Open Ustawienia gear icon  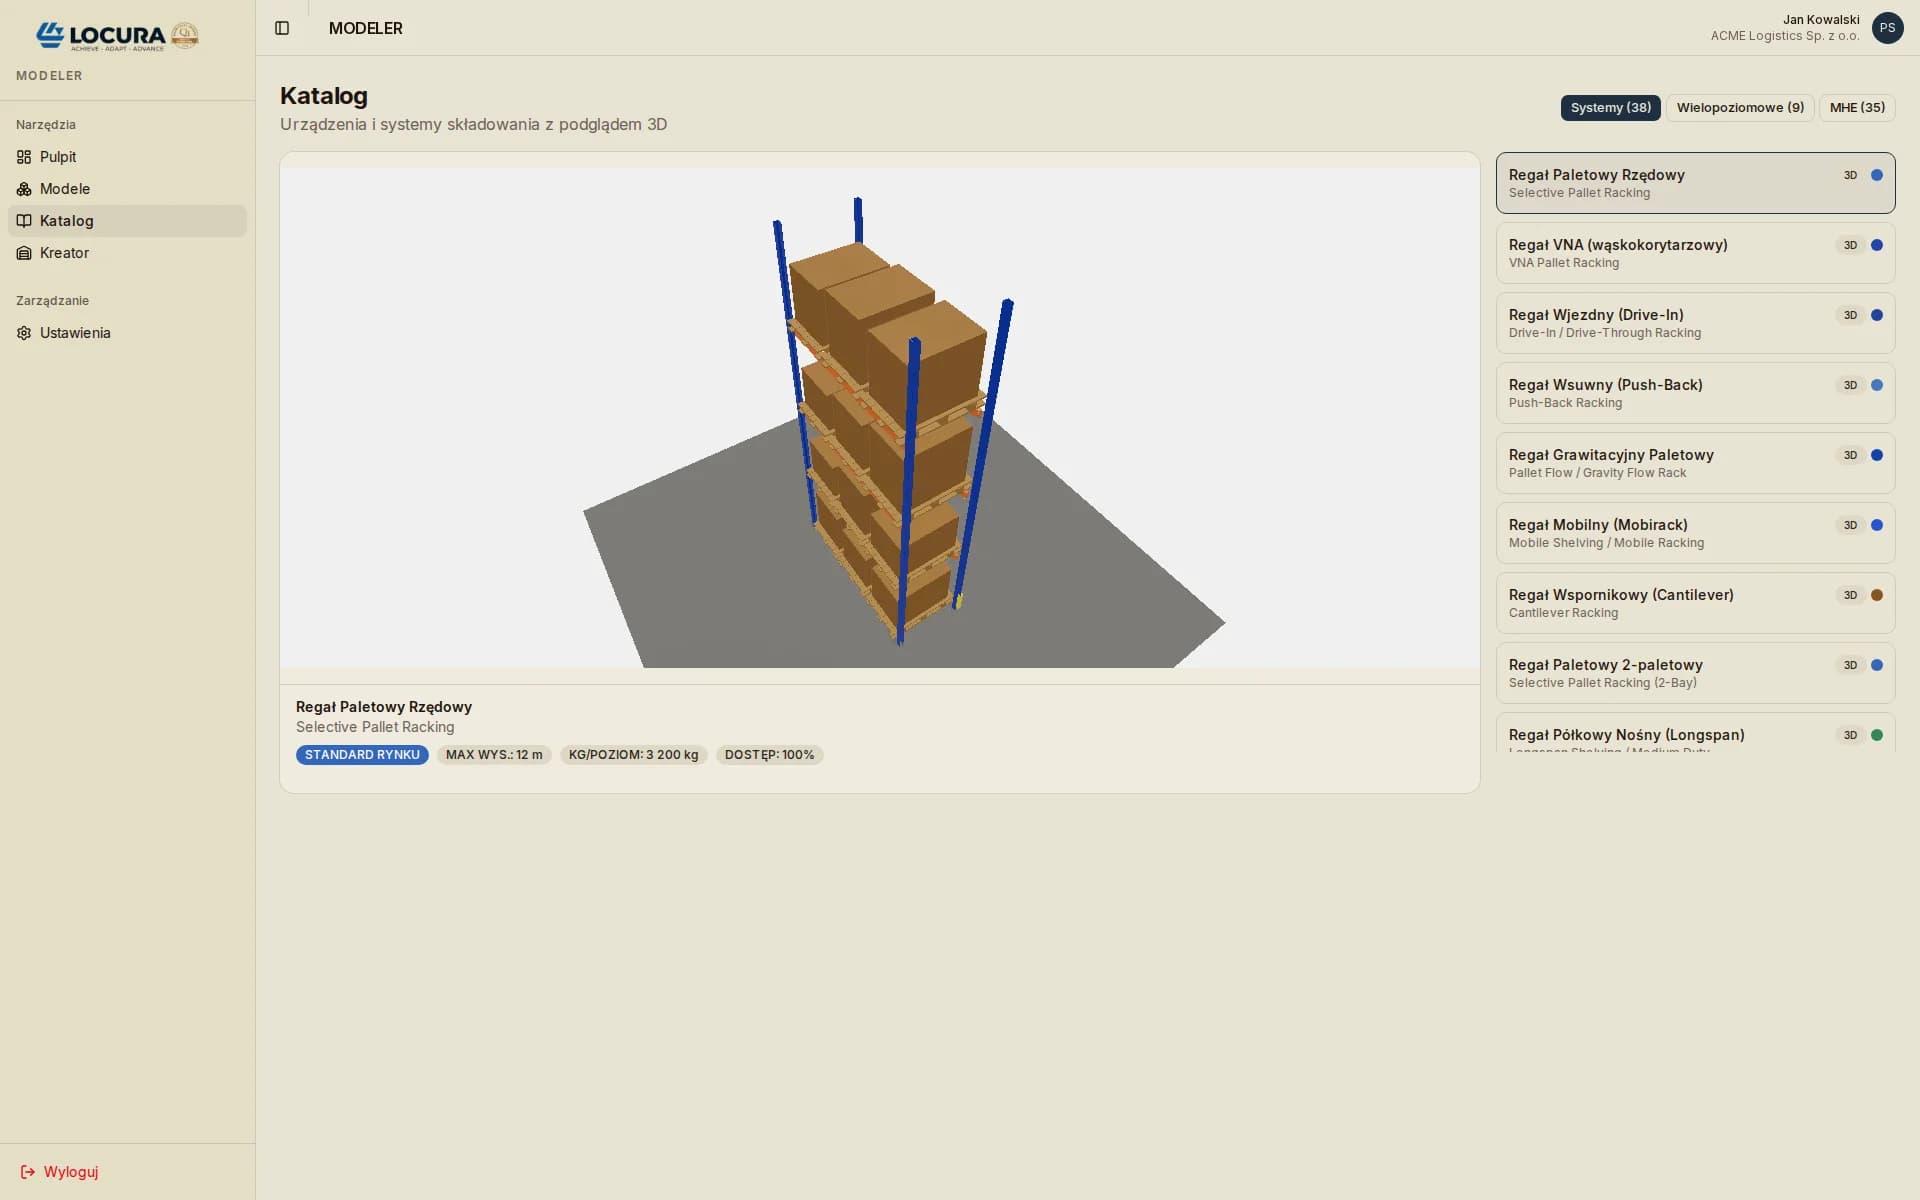point(24,333)
